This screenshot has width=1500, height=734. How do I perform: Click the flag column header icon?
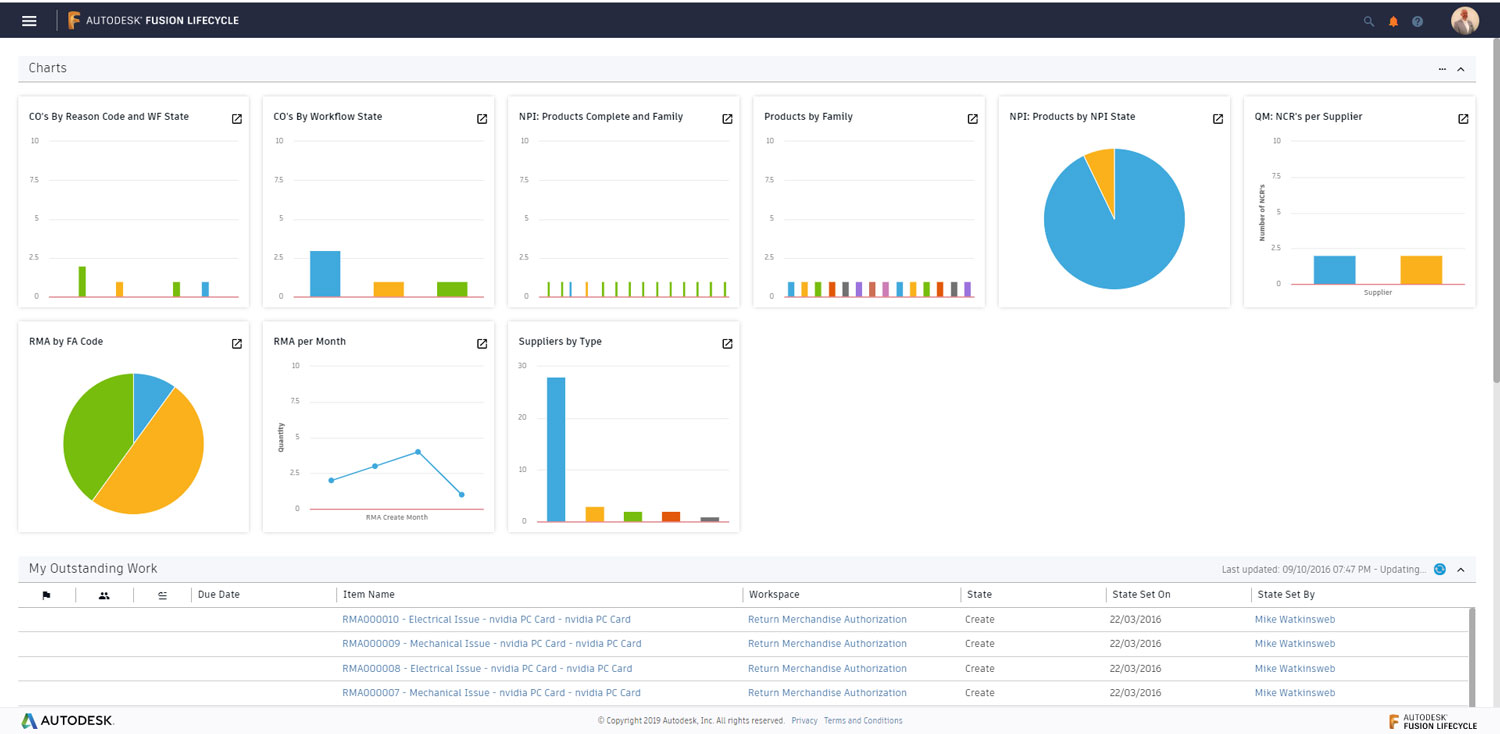pyautogui.click(x=46, y=595)
